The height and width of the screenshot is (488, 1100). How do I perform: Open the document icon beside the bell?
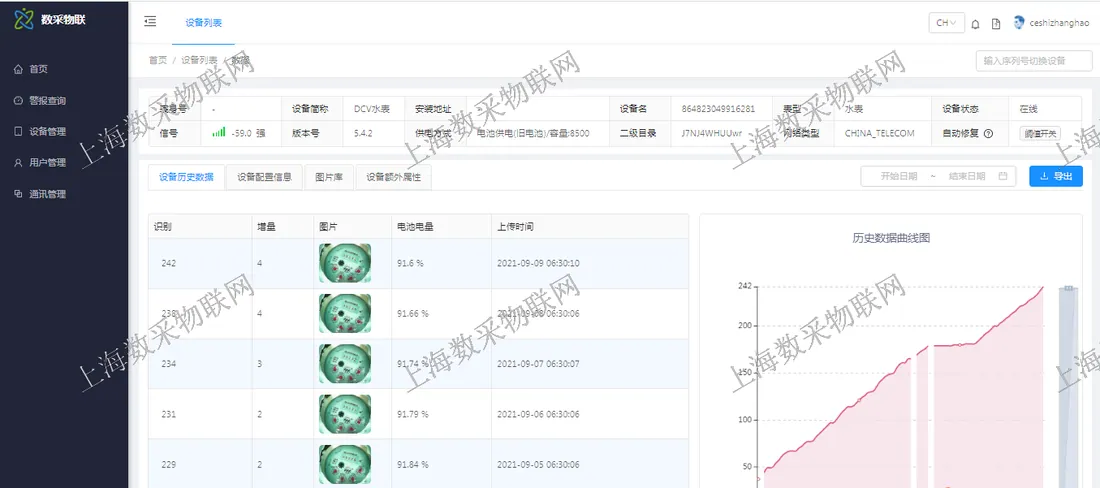pos(995,24)
